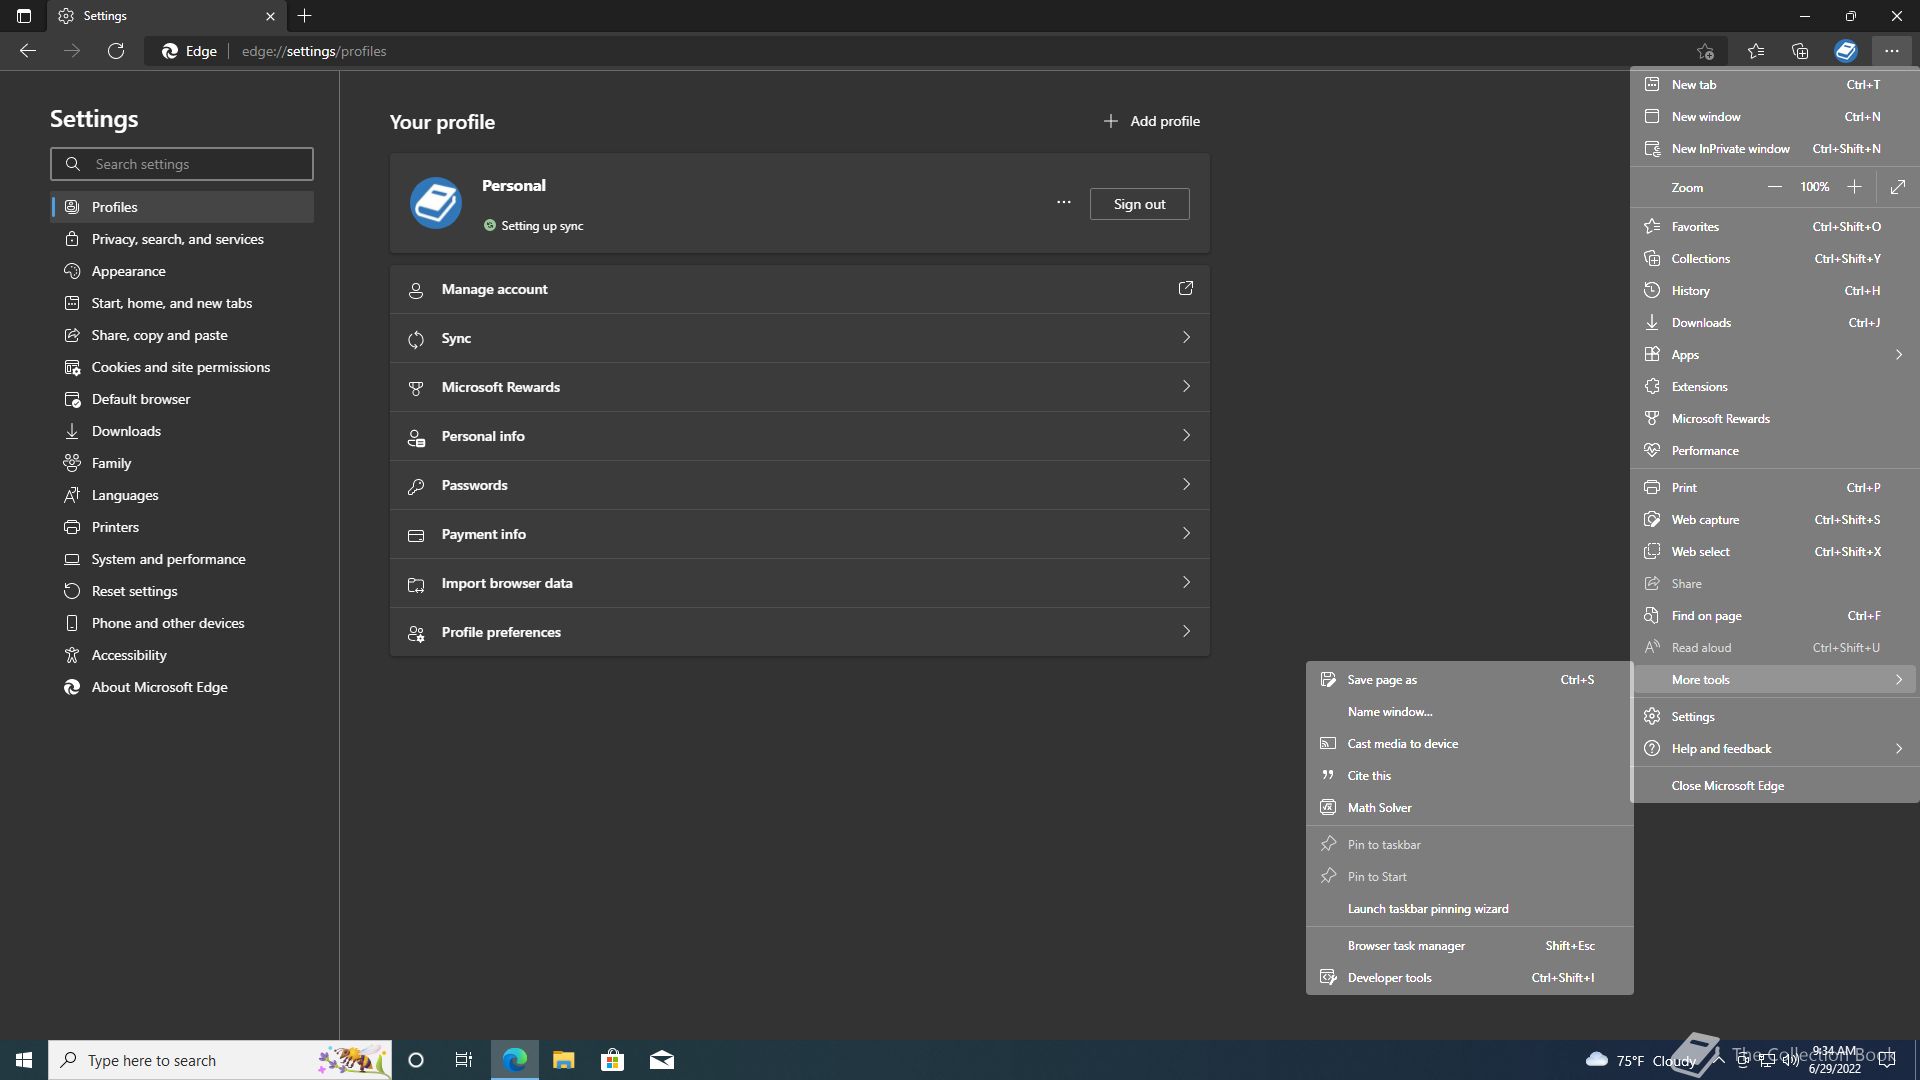The width and height of the screenshot is (1920, 1080).
Task: Click the Collections toolbar icon
Action: pyautogui.click(x=1800, y=51)
